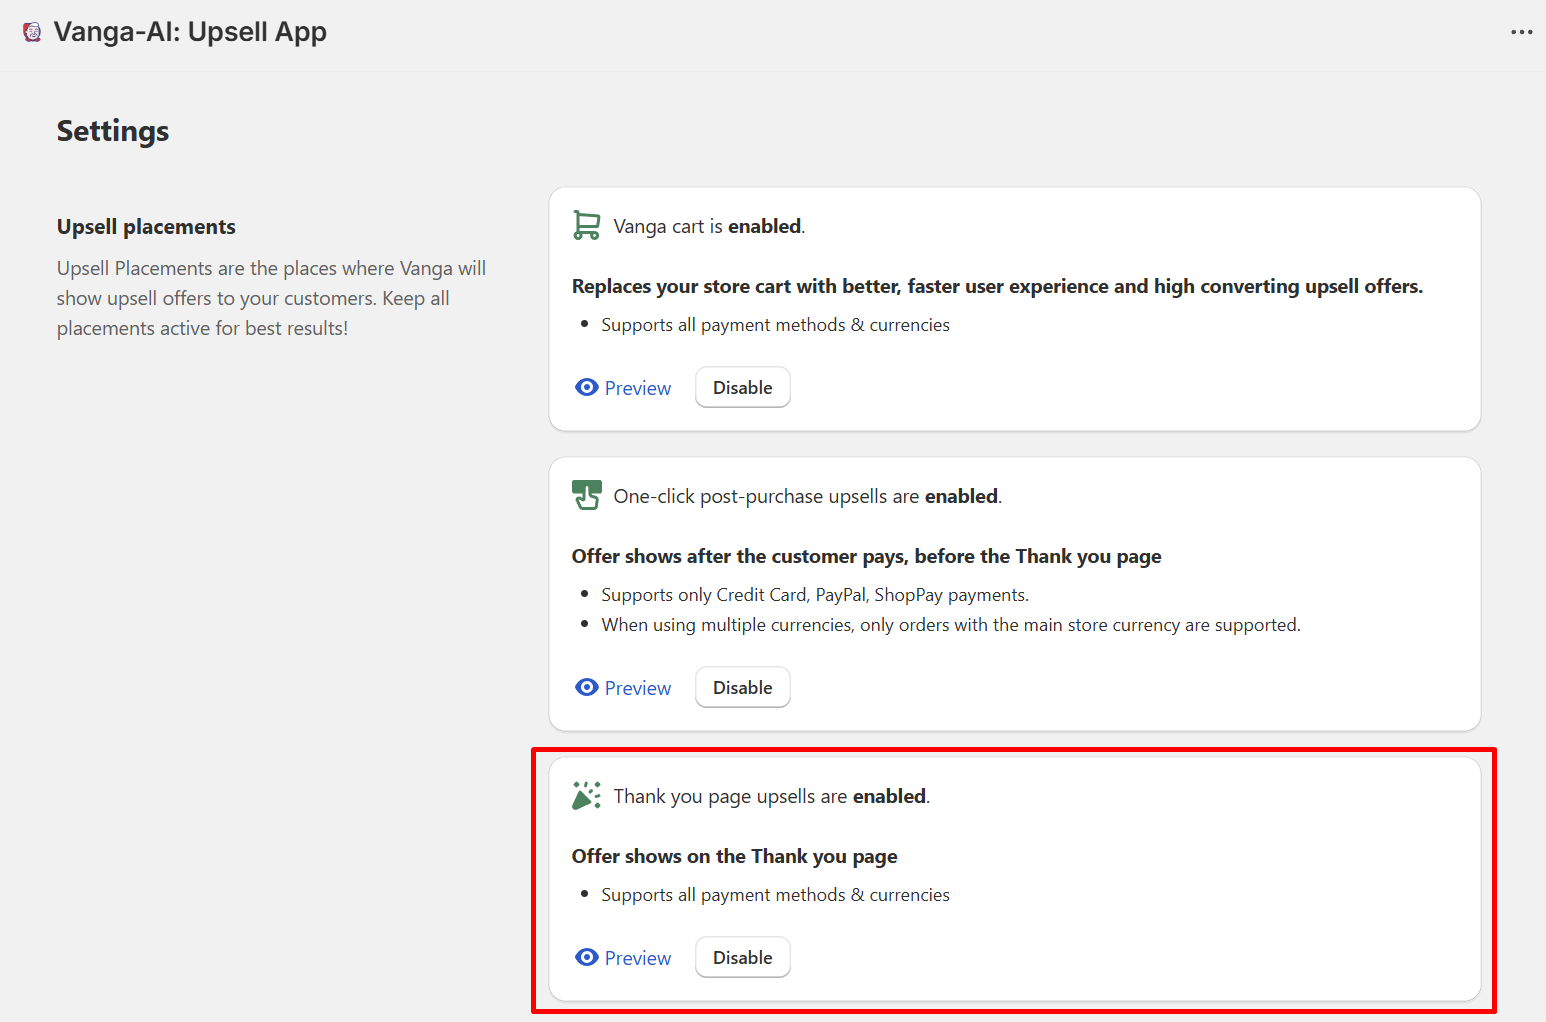Screen dimensions: 1546x1022
Task: Disable the Vanga cart
Action: [743, 387]
